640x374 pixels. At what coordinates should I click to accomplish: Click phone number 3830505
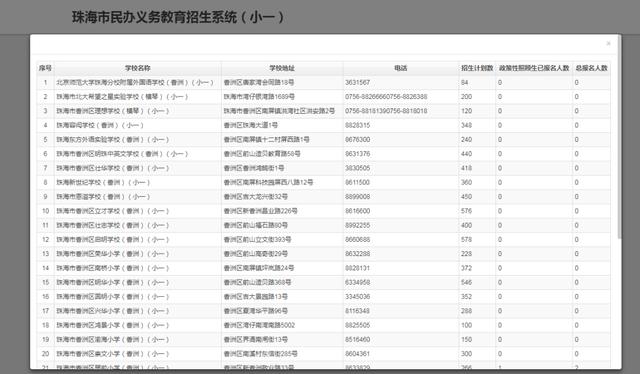click(x=358, y=168)
